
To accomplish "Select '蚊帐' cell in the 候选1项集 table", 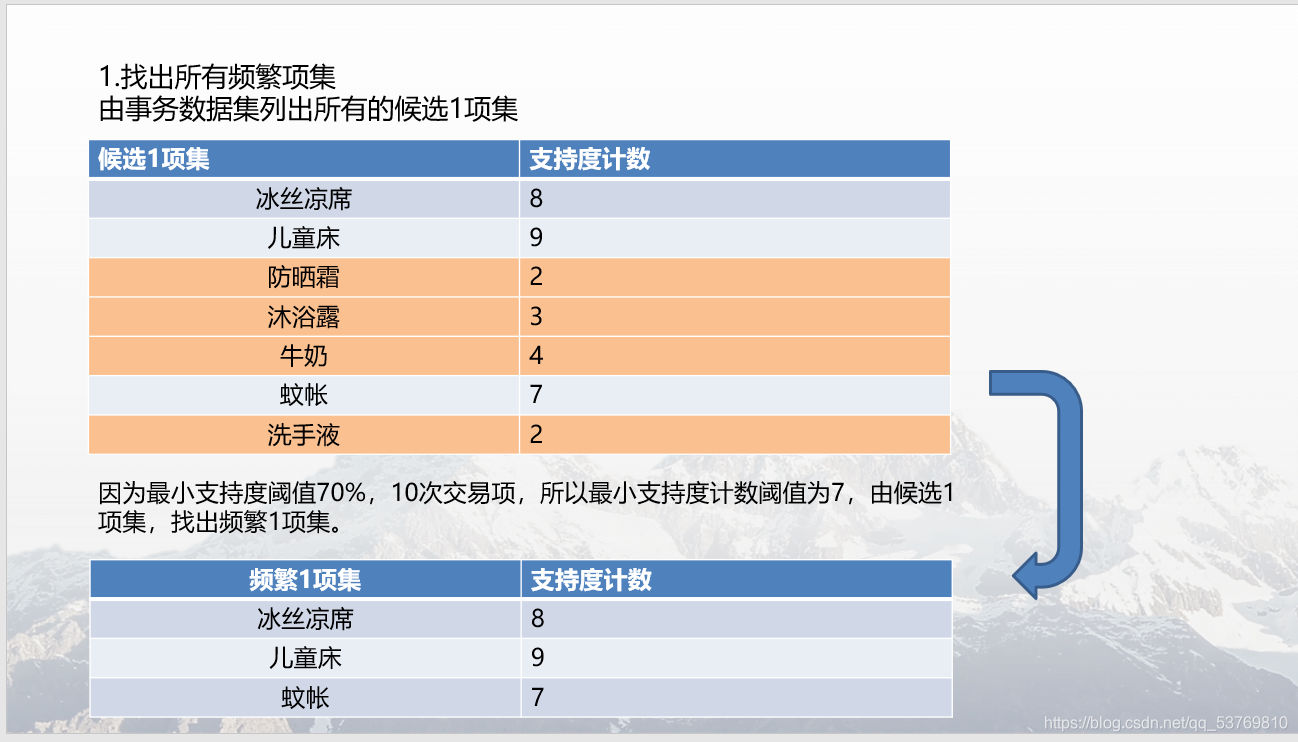I will [x=304, y=395].
